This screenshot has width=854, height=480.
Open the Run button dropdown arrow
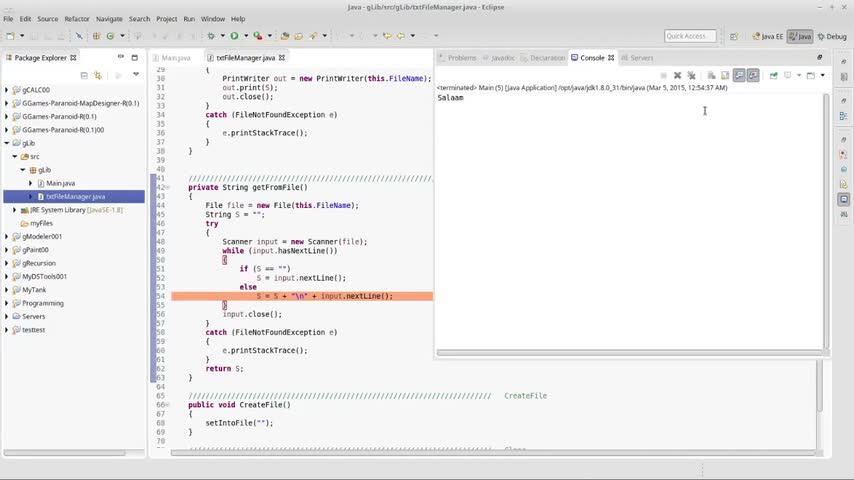click(x=246, y=36)
